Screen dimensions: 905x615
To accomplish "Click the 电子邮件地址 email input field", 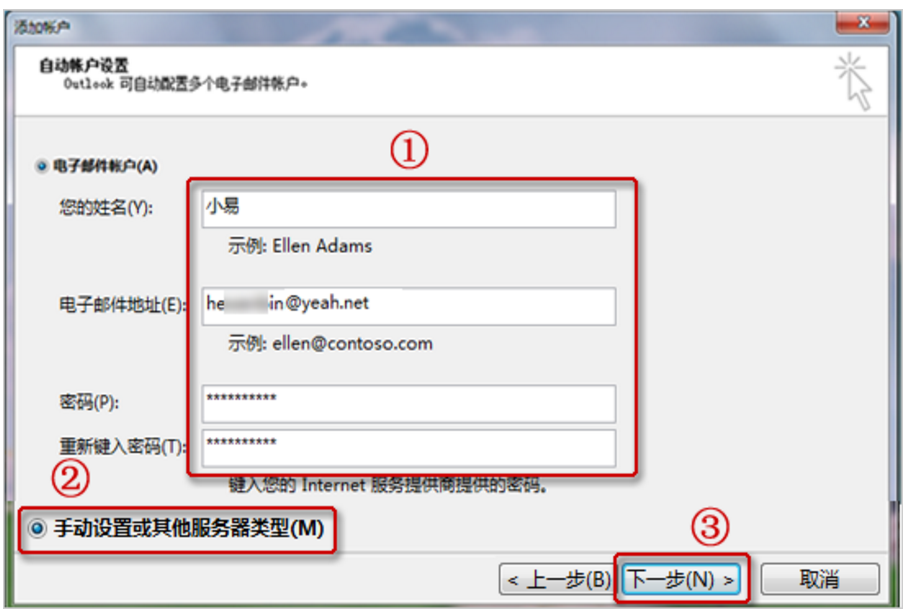I will tap(409, 306).
